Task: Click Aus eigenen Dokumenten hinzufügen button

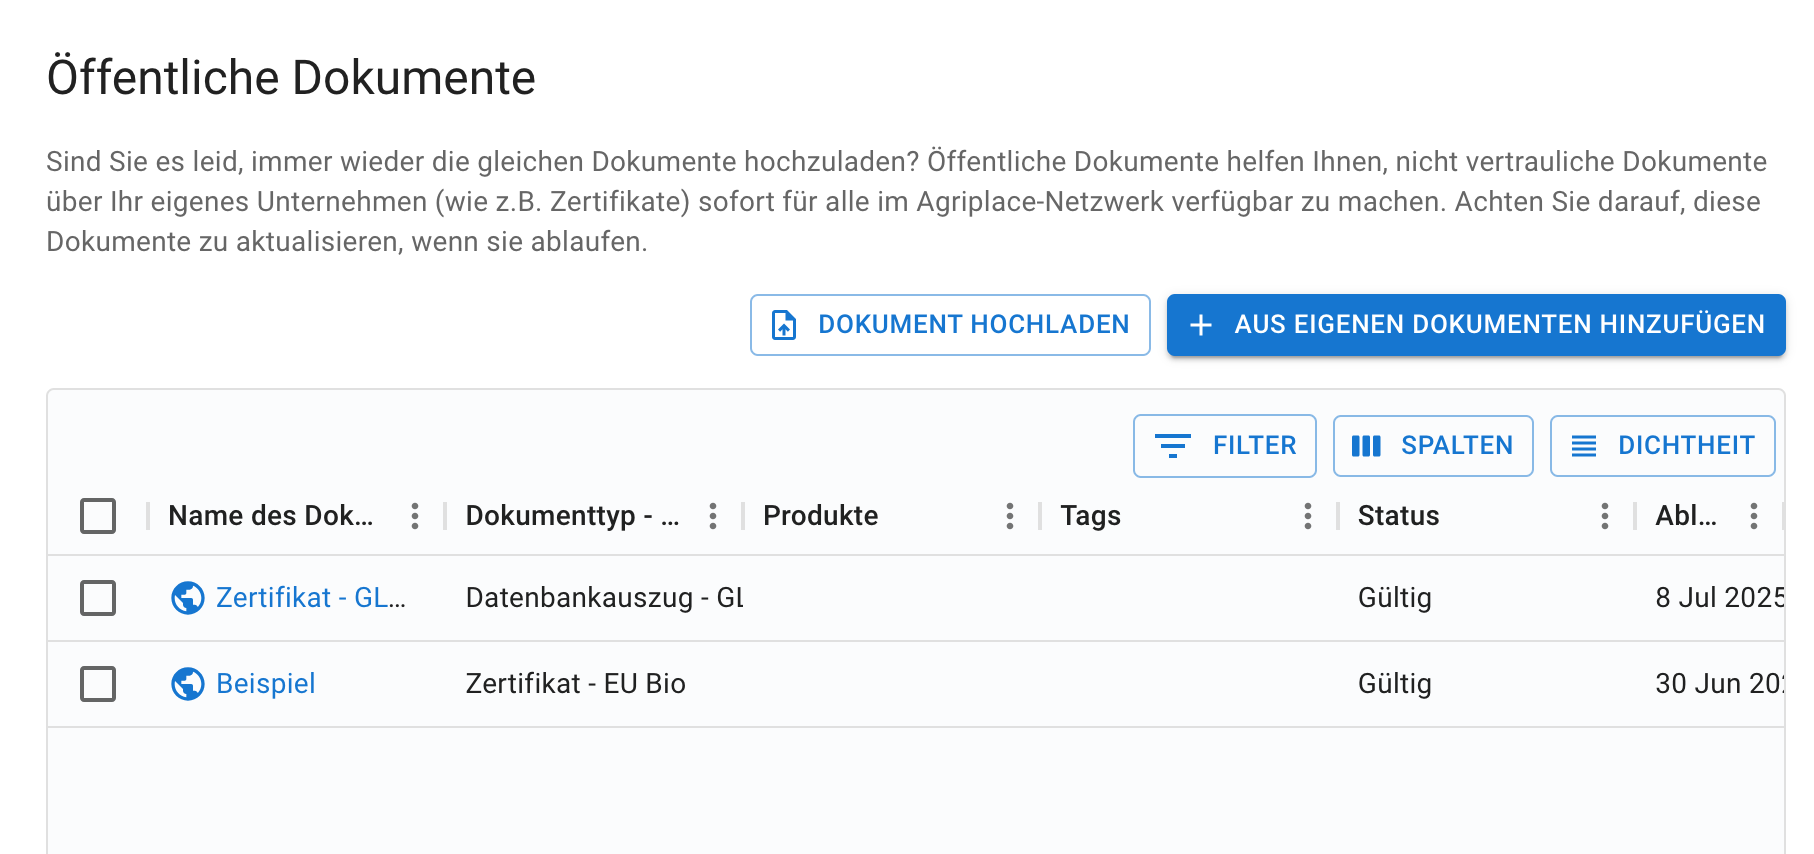Action: [x=1476, y=325]
